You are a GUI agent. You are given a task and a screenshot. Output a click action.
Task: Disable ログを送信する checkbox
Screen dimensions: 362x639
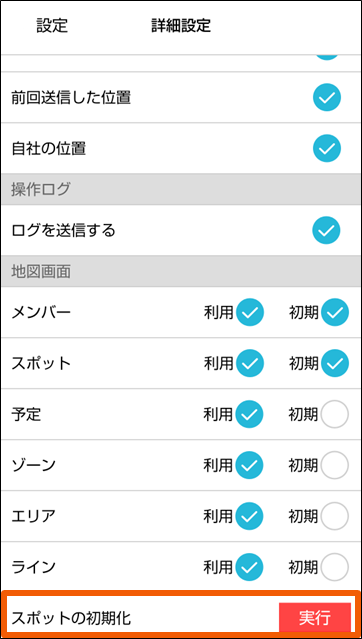tap(327, 230)
